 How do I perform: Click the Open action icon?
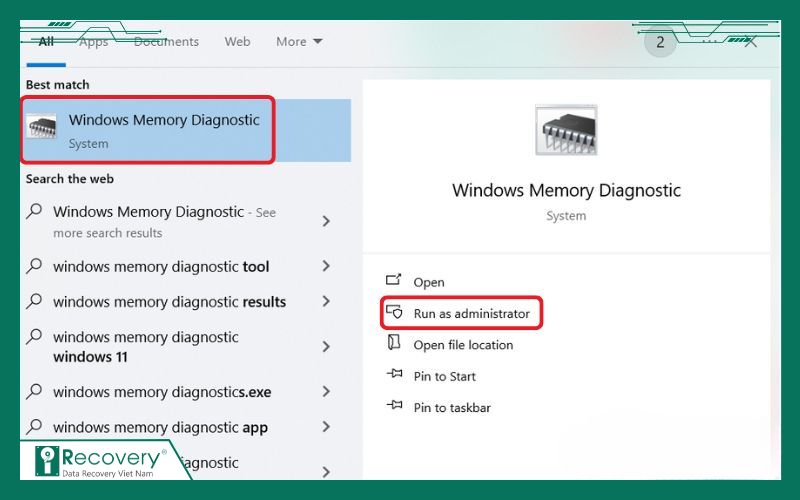393,279
